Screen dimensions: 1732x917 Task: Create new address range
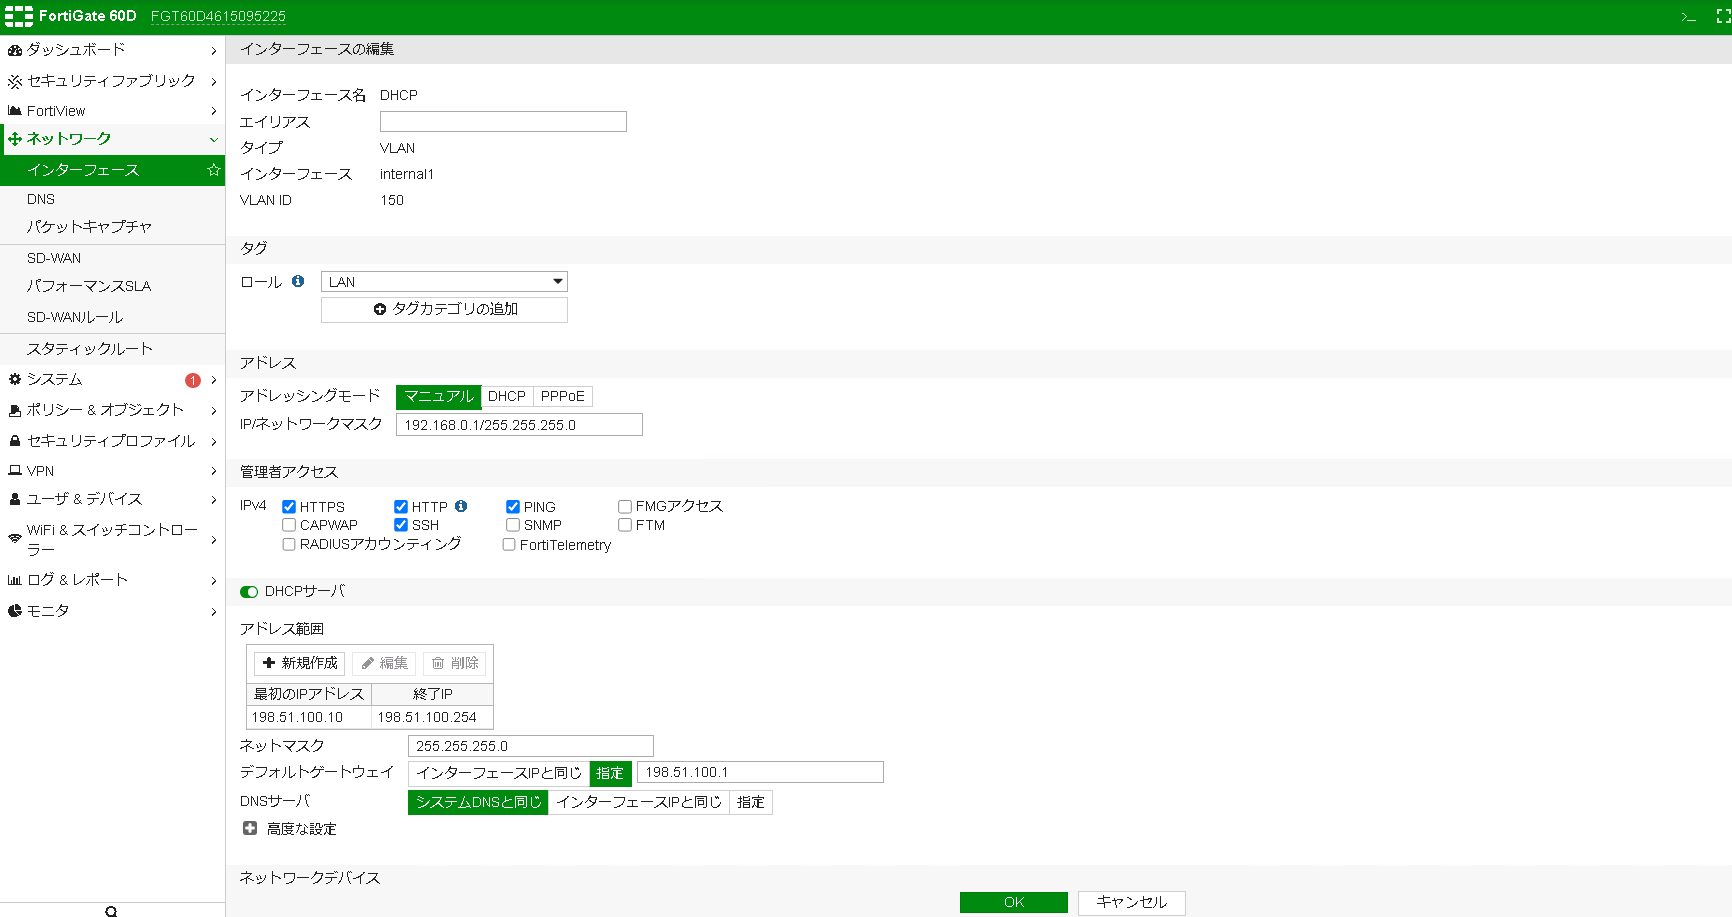point(300,664)
